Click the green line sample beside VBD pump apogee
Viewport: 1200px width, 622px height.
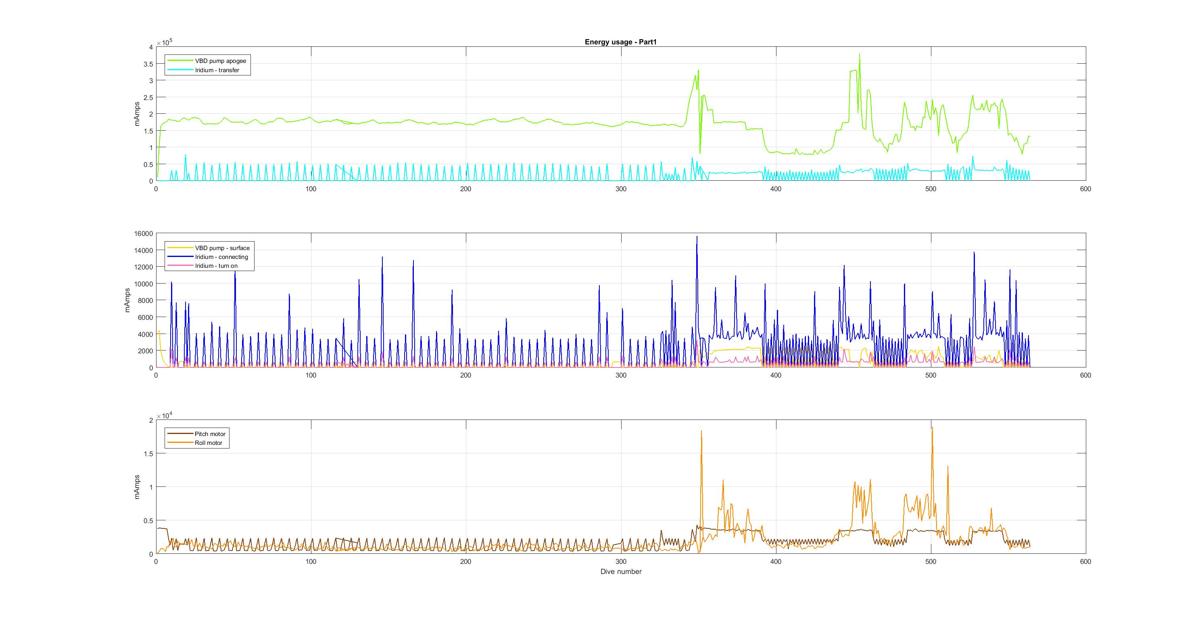point(180,61)
